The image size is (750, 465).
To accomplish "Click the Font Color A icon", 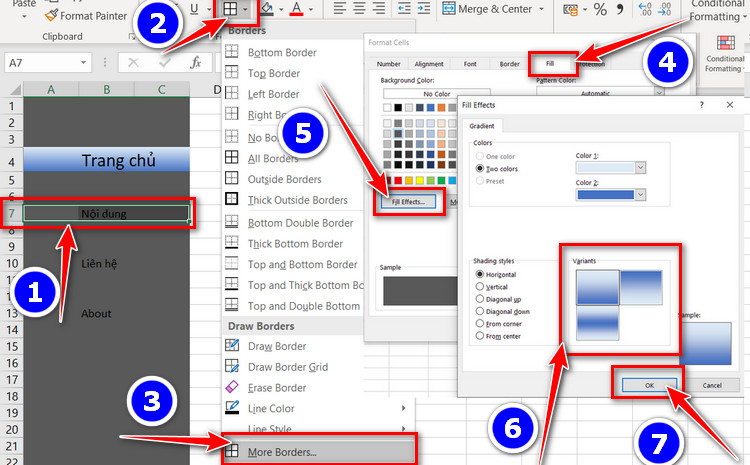I will click(297, 9).
